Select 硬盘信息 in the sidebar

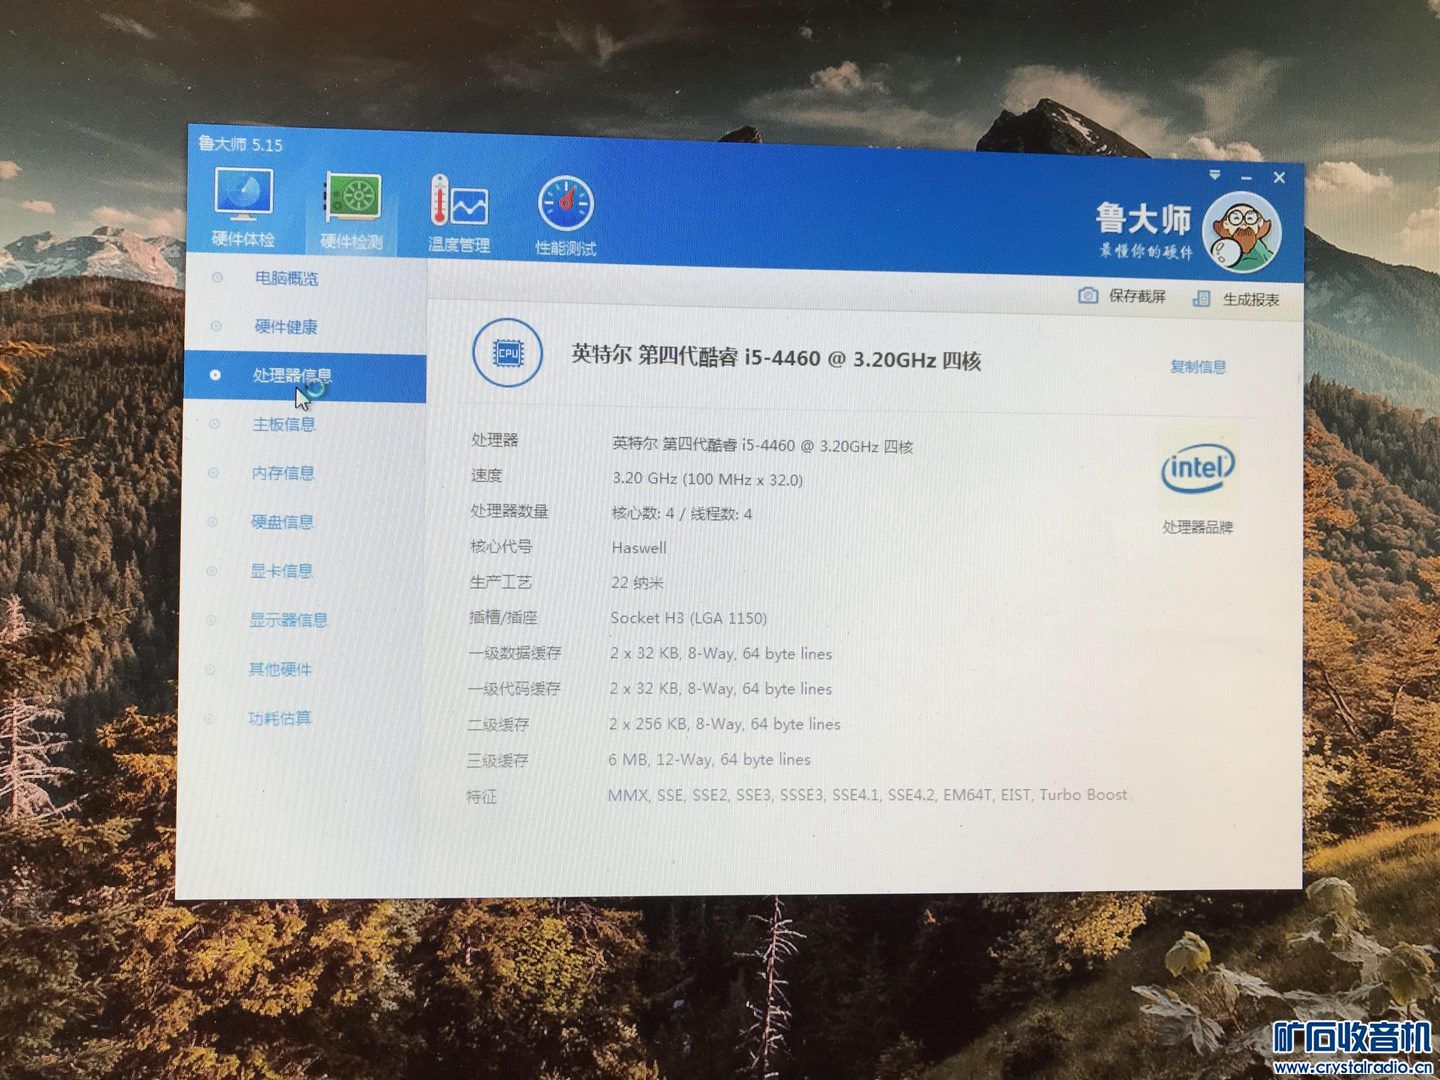click(x=282, y=522)
